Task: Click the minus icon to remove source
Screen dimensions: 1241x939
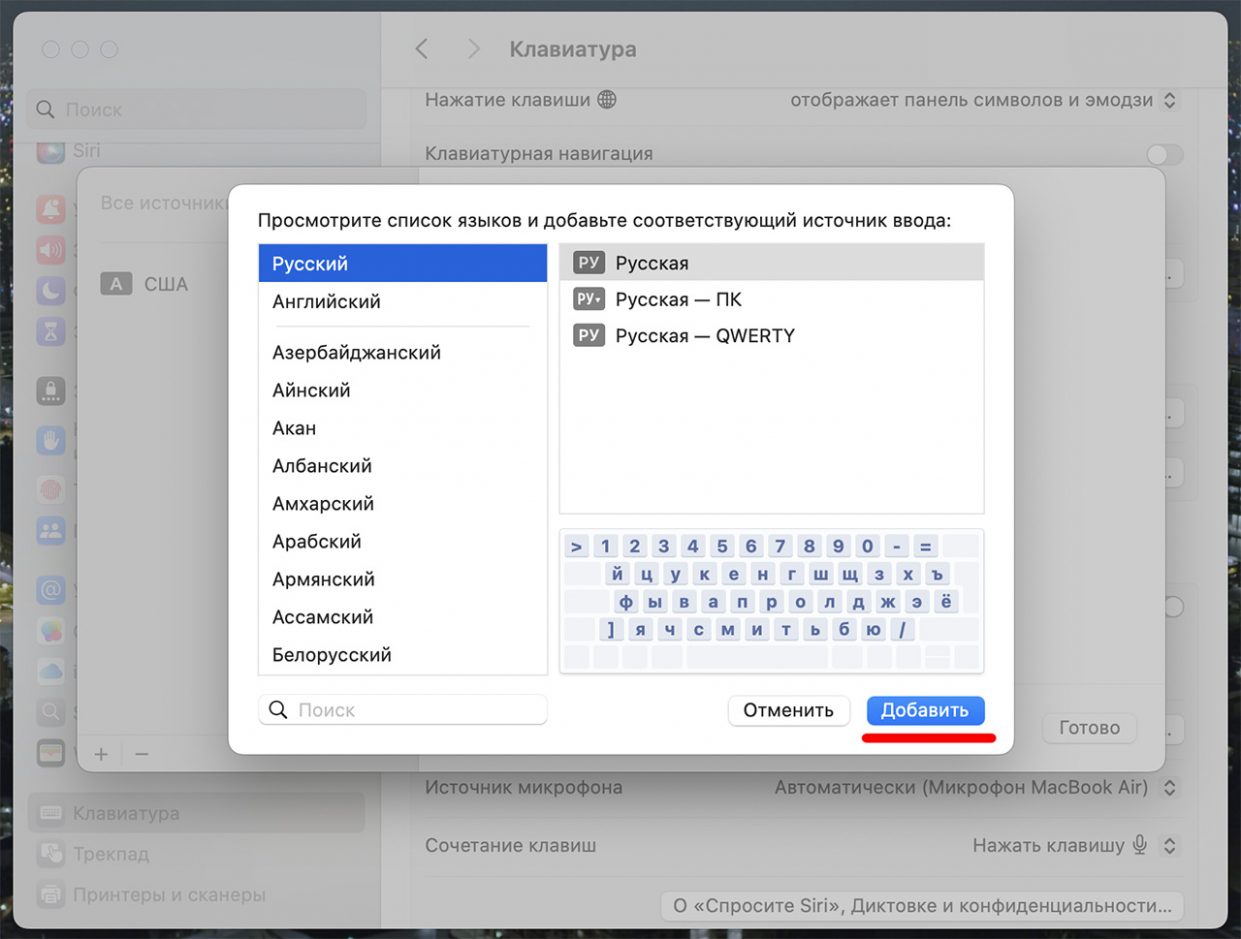Action: (x=141, y=753)
